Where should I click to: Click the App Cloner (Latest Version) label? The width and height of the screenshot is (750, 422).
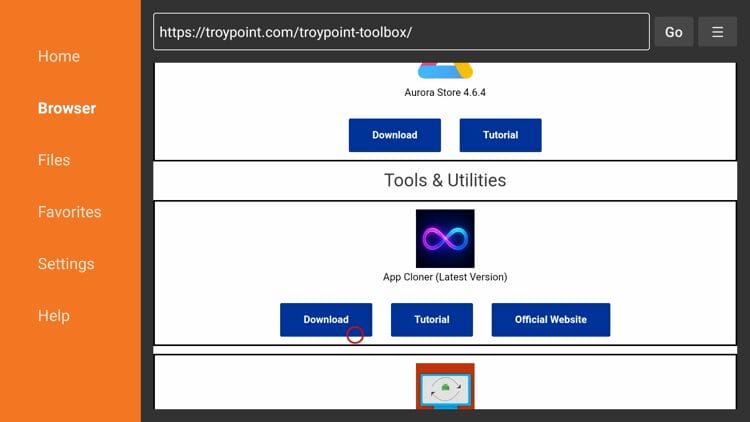445,277
